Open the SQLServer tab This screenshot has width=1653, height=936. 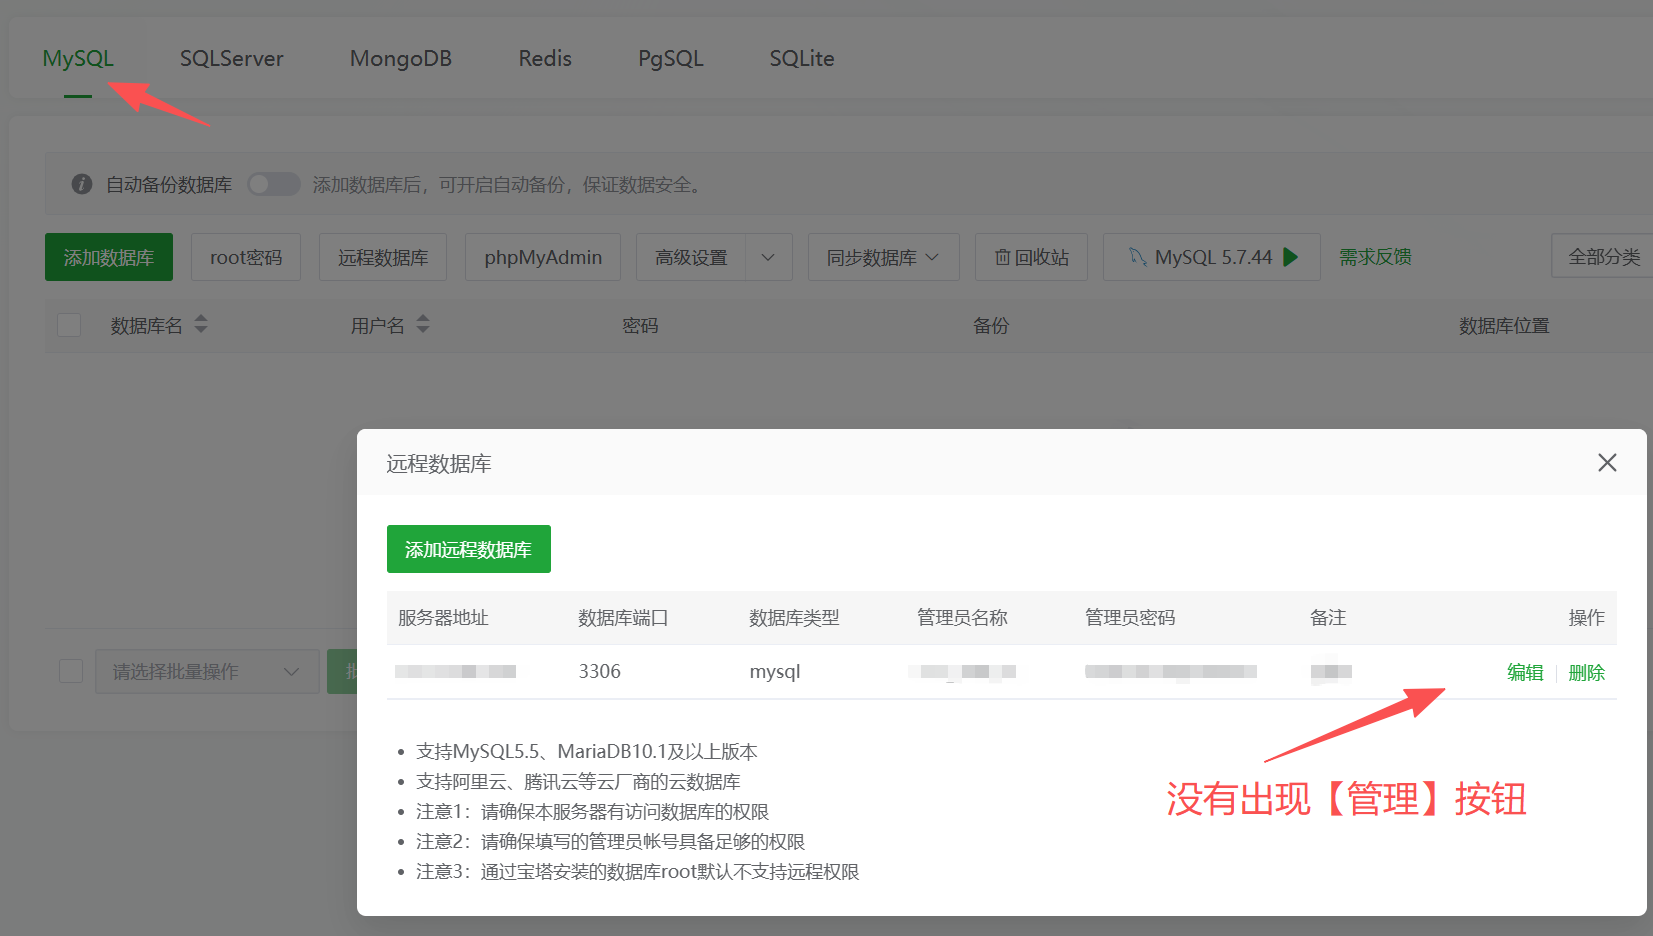231,58
